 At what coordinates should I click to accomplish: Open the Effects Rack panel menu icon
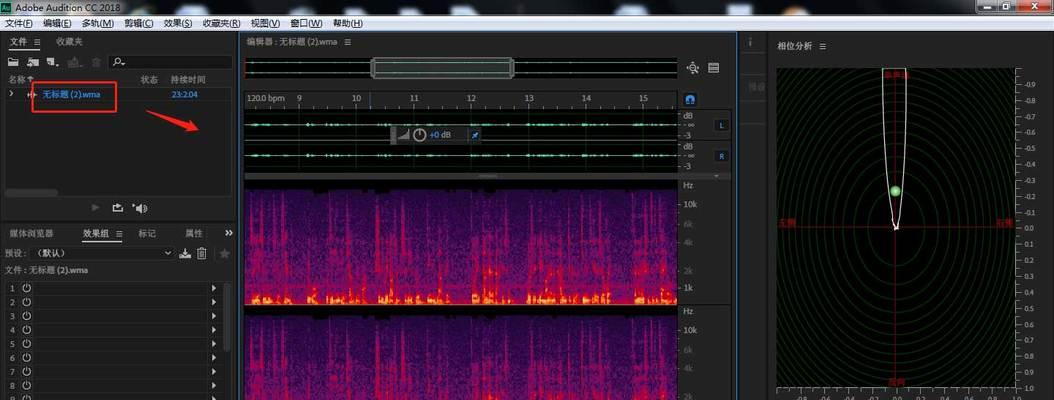pos(119,233)
